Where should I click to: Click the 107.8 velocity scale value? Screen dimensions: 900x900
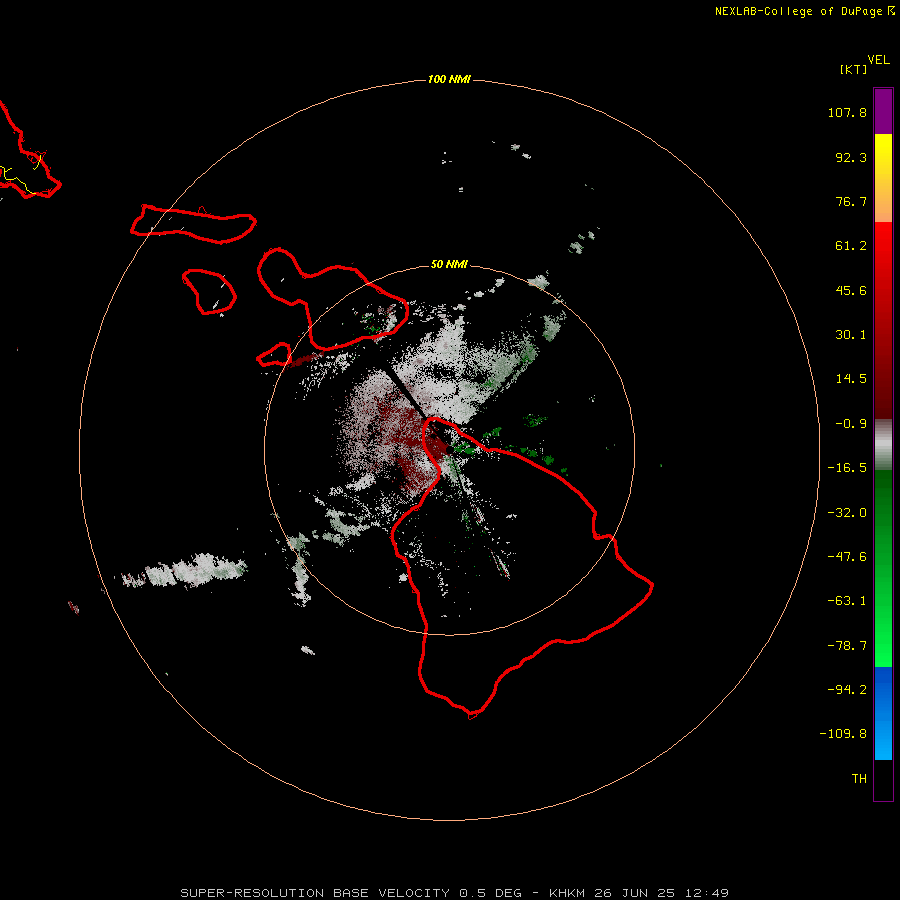click(x=847, y=112)
